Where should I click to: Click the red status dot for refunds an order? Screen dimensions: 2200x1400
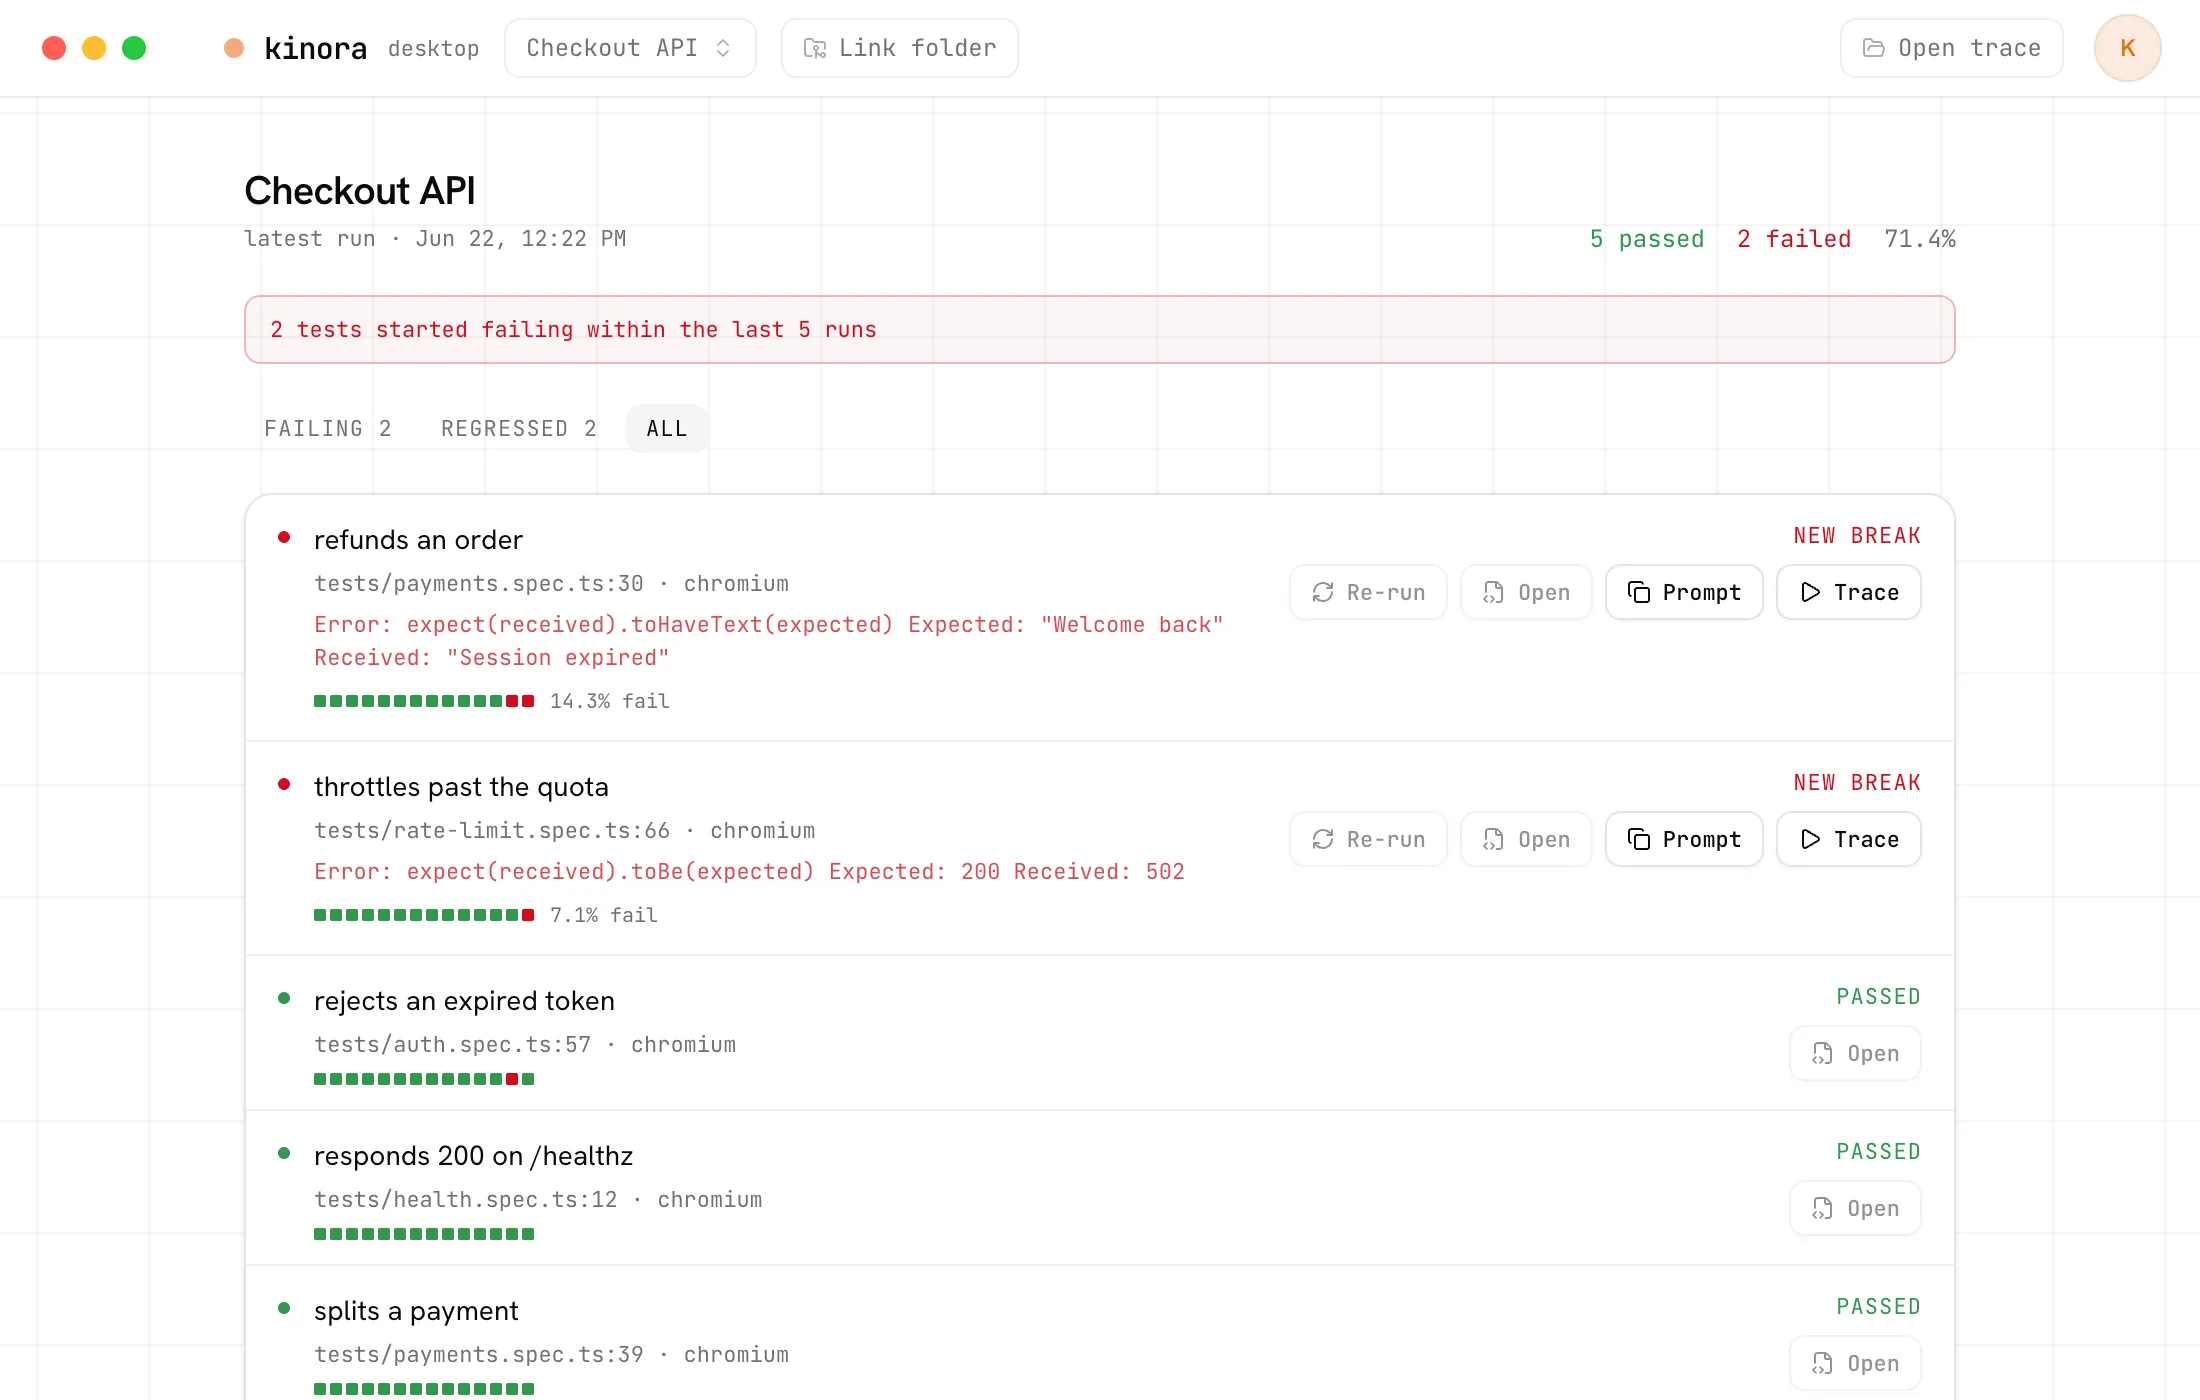(x=284, y=537)
